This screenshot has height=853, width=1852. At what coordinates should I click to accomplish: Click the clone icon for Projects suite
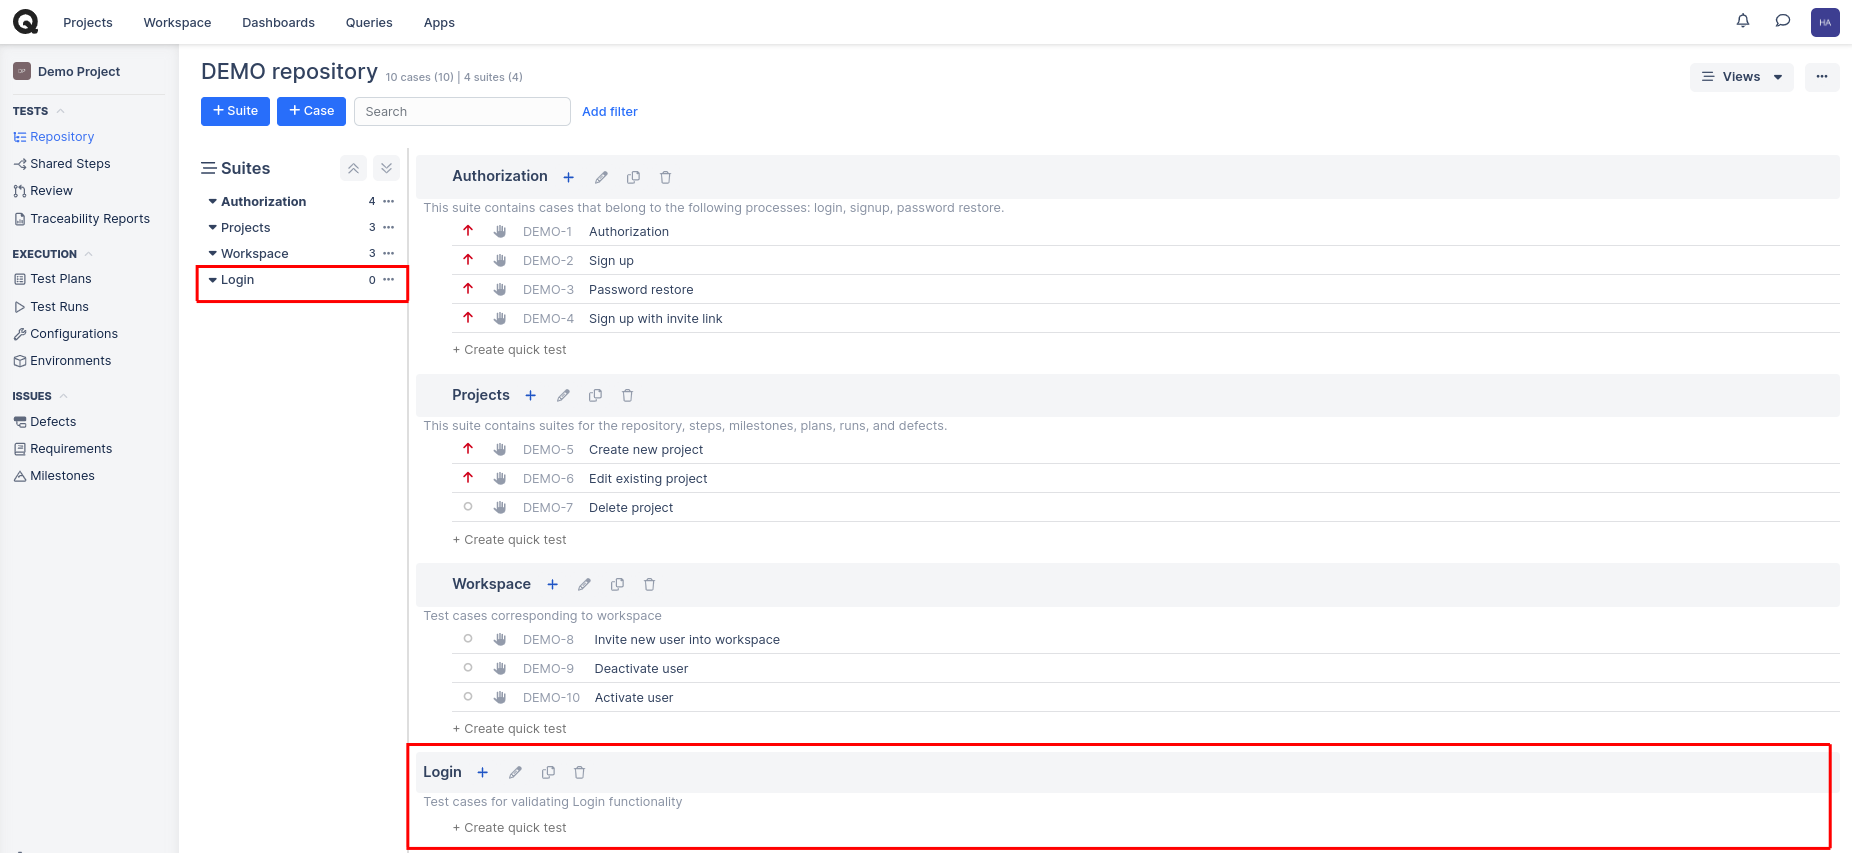coord(595,396)
